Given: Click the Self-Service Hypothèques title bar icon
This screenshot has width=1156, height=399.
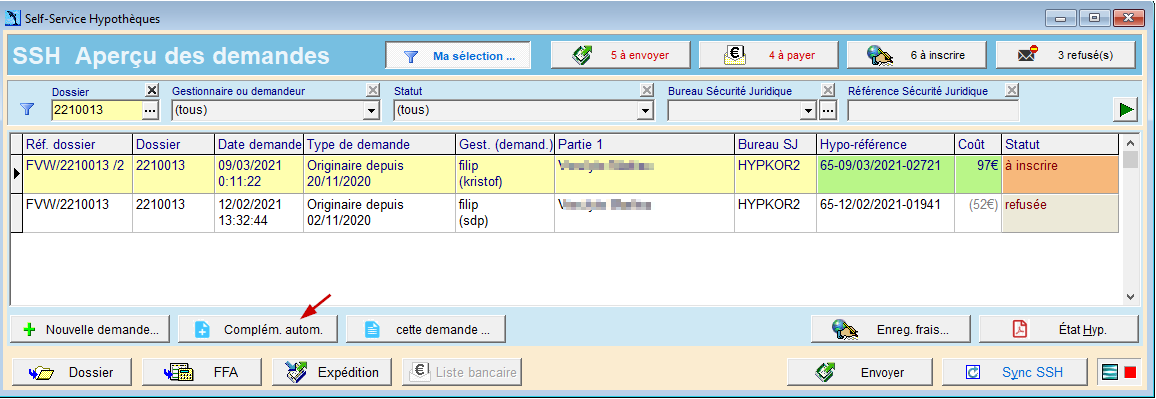Looking at the screenshot, I should (13, 18).
